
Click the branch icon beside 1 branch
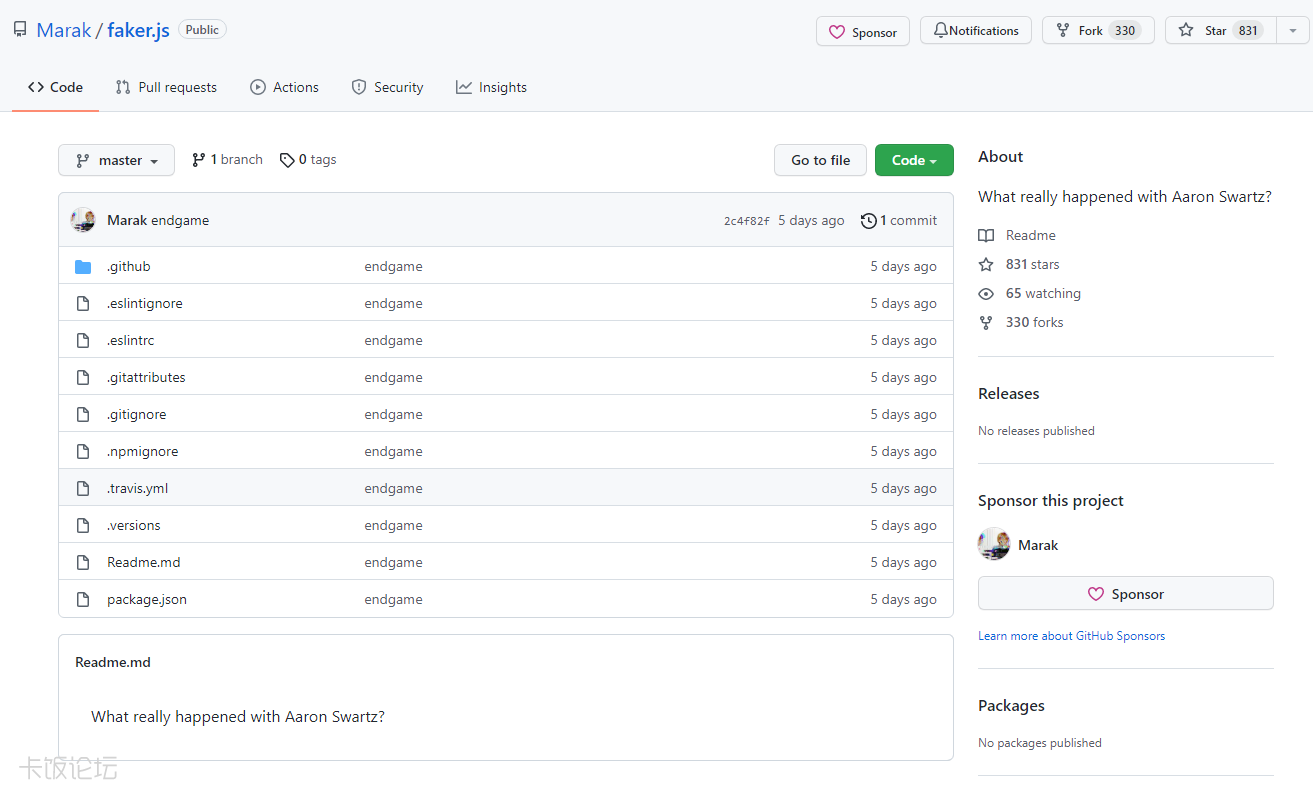(x=198, y=160)
